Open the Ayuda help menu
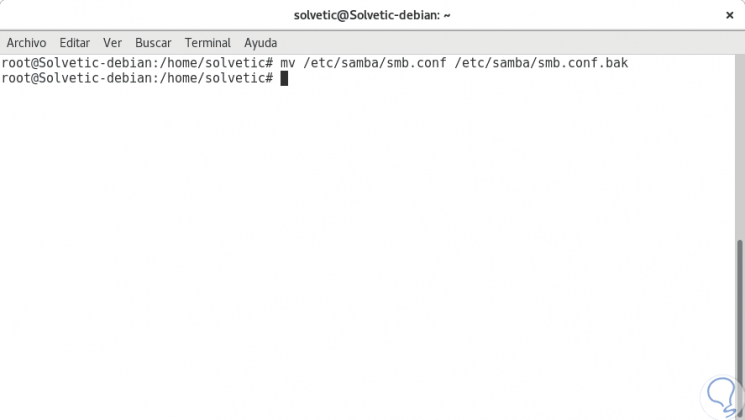Image resolution: width=745 pixels, height=420 pixels. coord(261,43)
